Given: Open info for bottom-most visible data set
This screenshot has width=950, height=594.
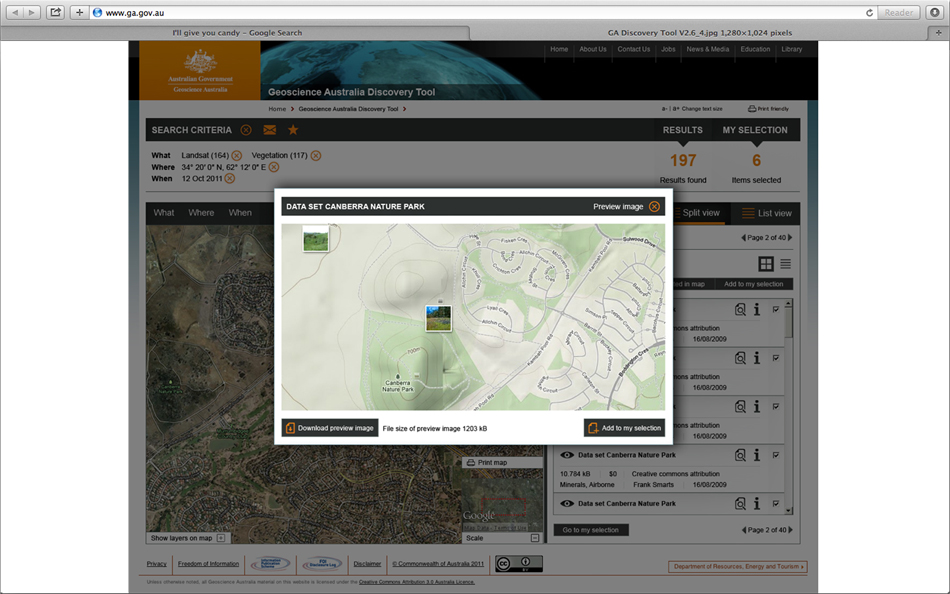Looking at the screenshot, I should pyautogui.click(x=757, y=504).
